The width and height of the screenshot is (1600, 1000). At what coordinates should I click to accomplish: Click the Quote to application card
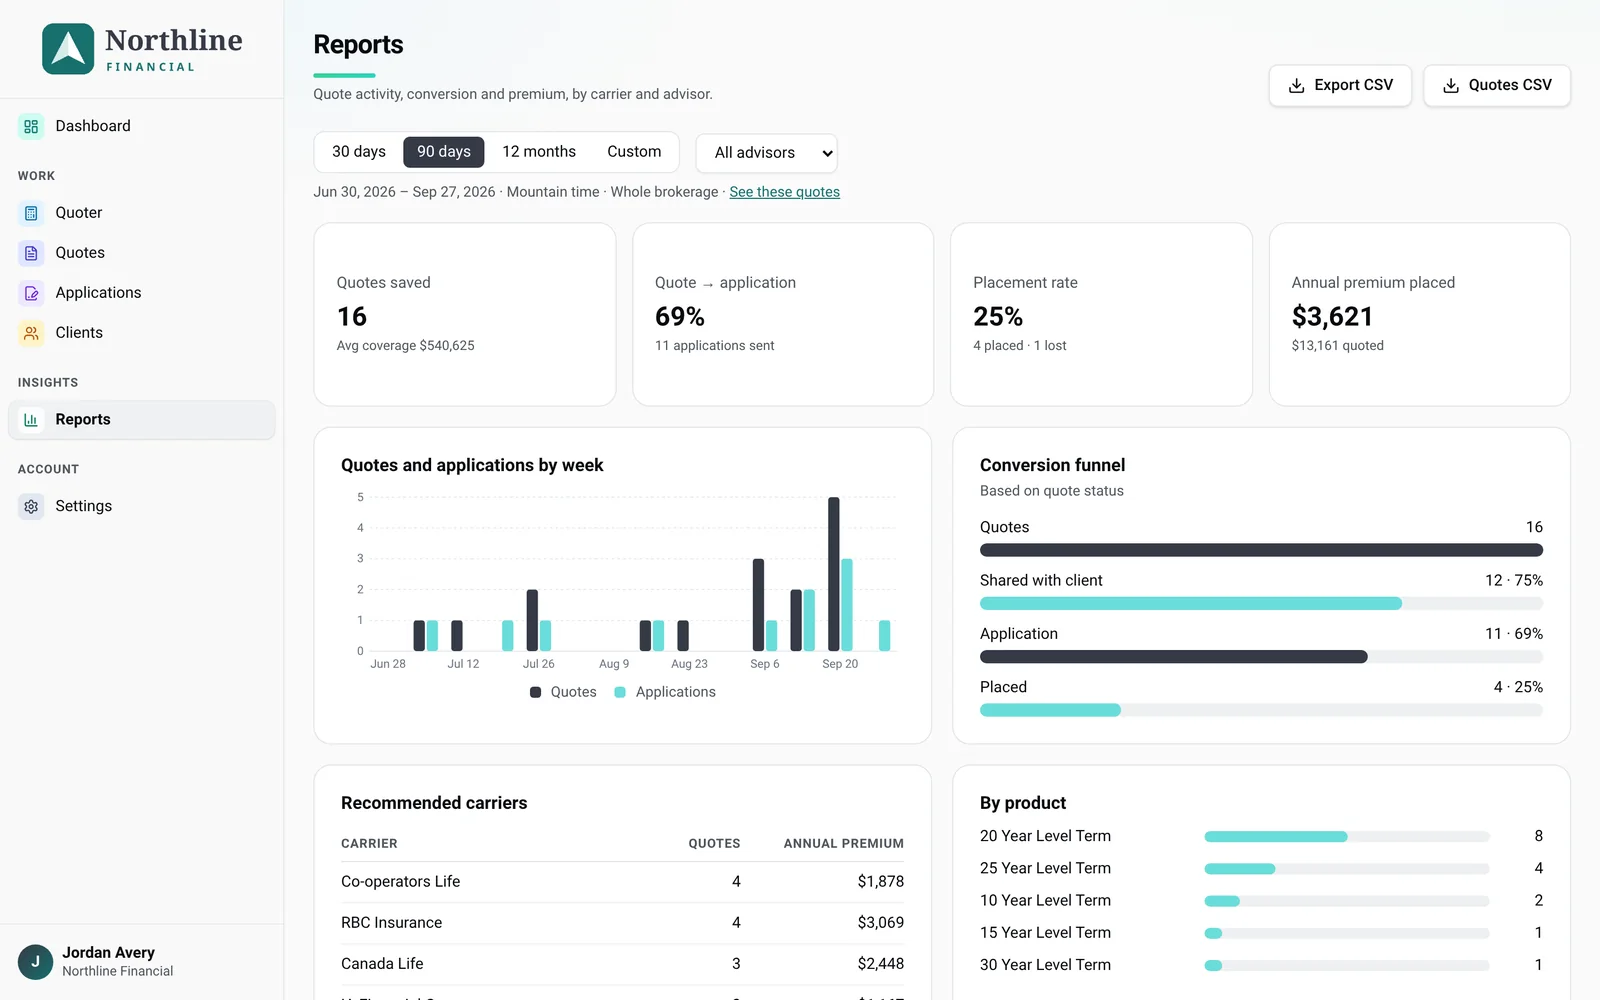[x=783, y=314]
